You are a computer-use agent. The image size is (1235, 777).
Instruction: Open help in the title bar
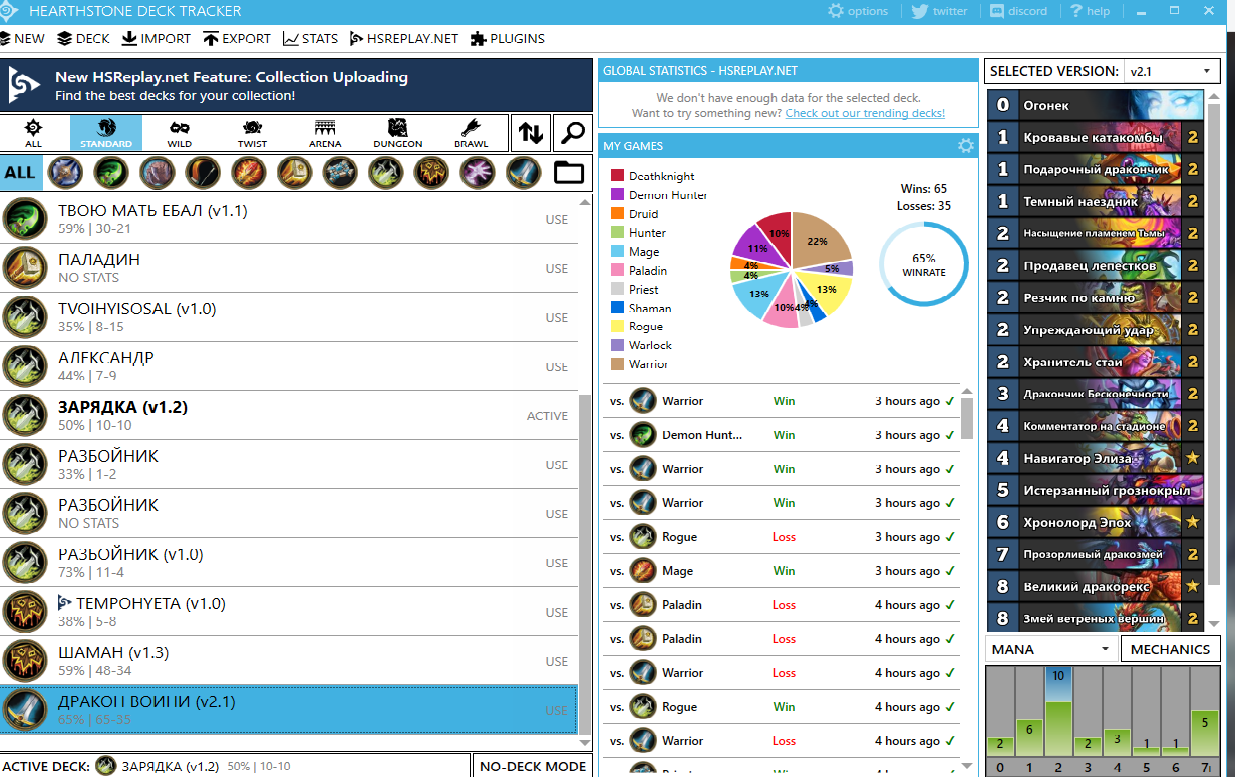pyautogui.click(x=1089, y=11)
